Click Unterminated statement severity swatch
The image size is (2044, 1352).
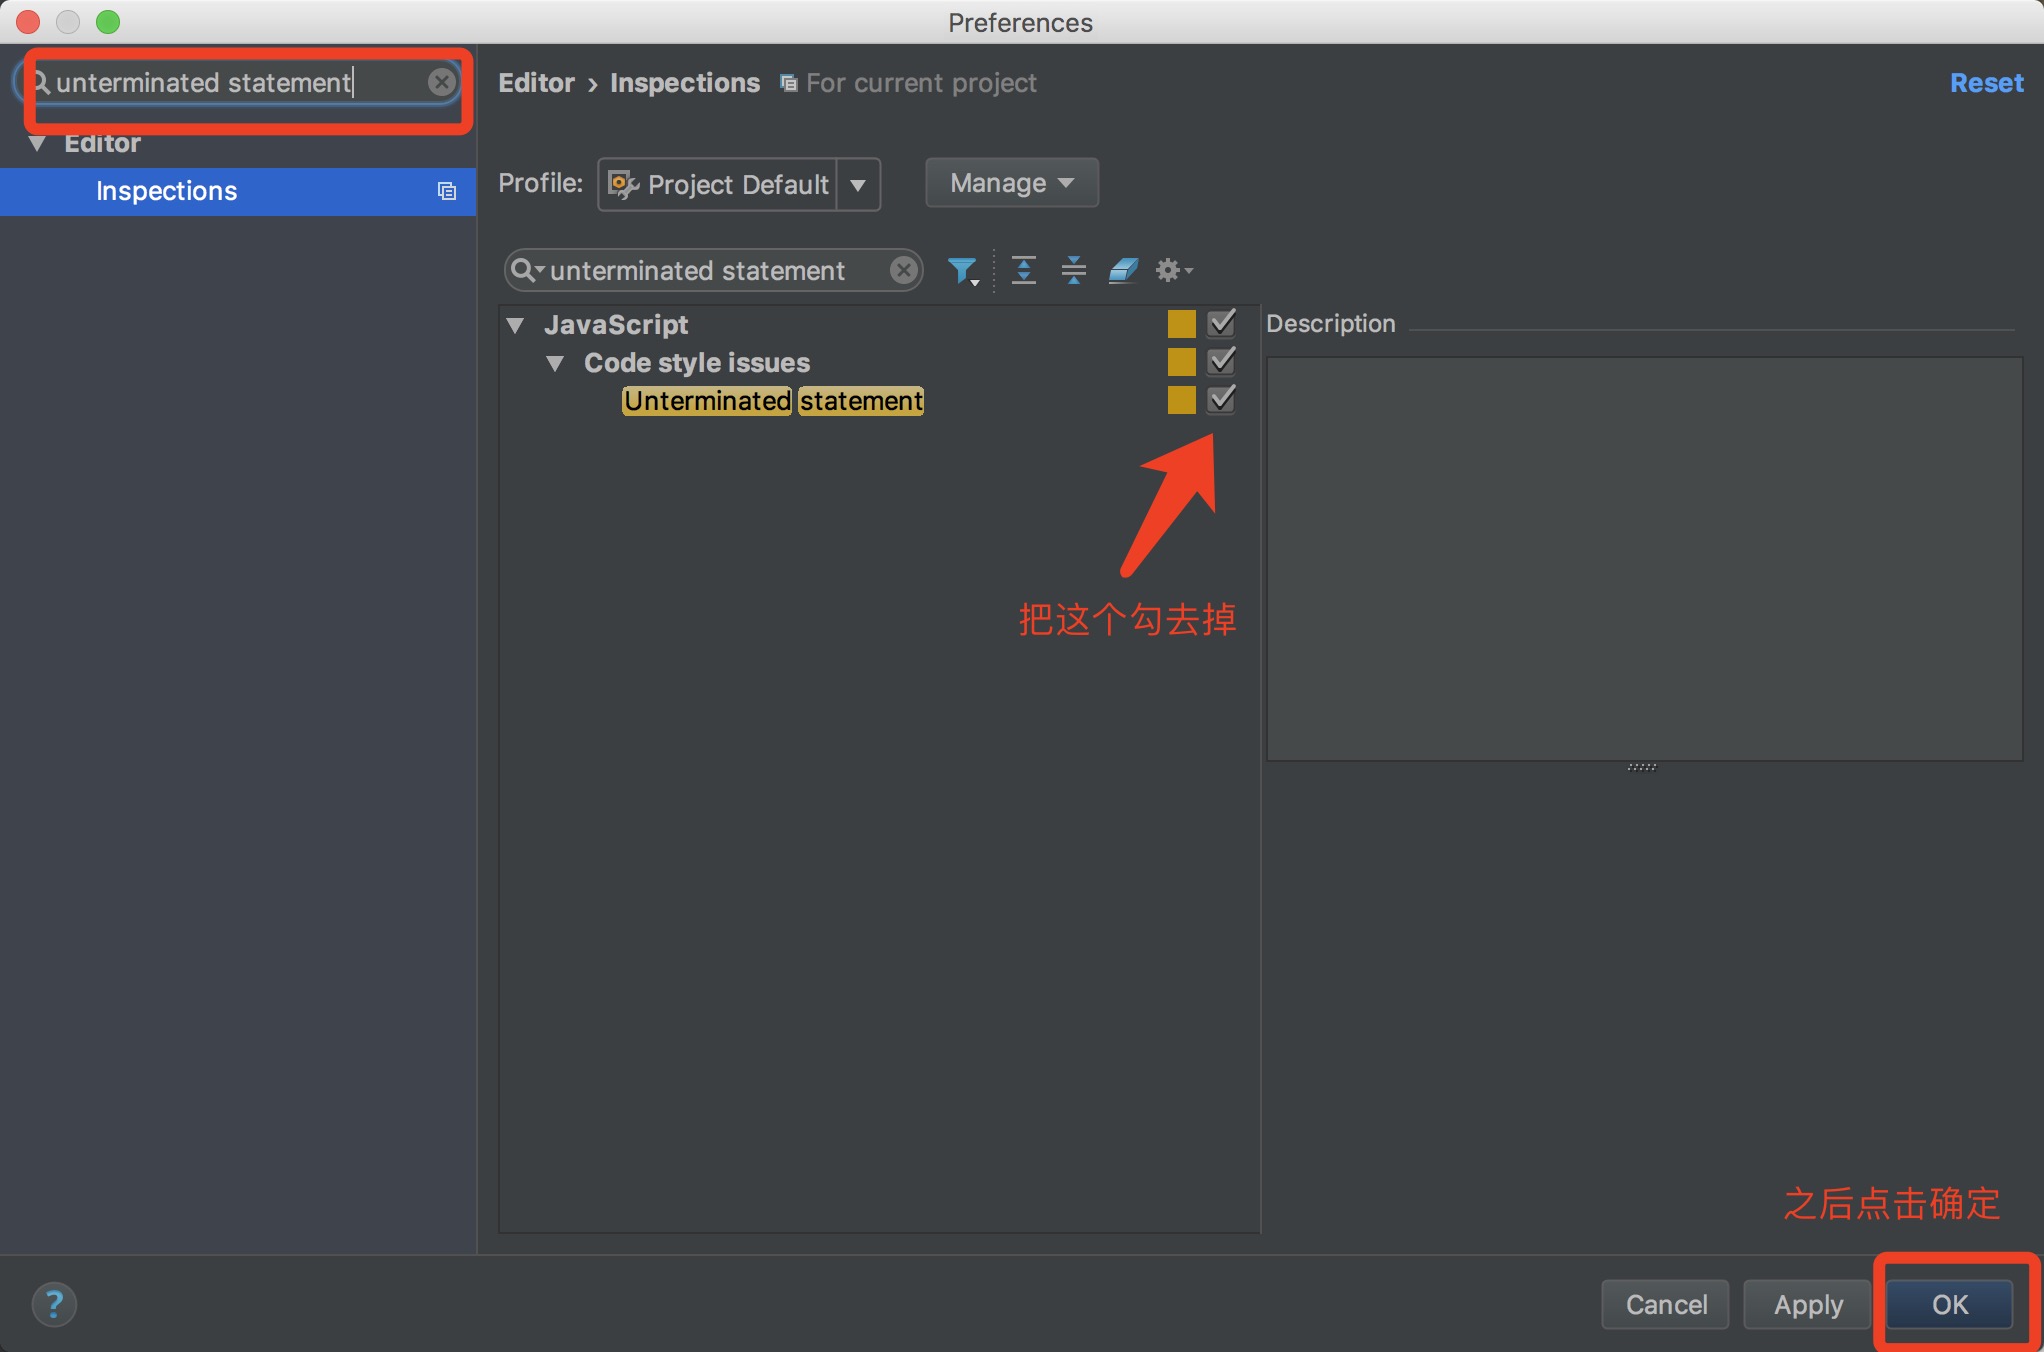pos(1181,399)
